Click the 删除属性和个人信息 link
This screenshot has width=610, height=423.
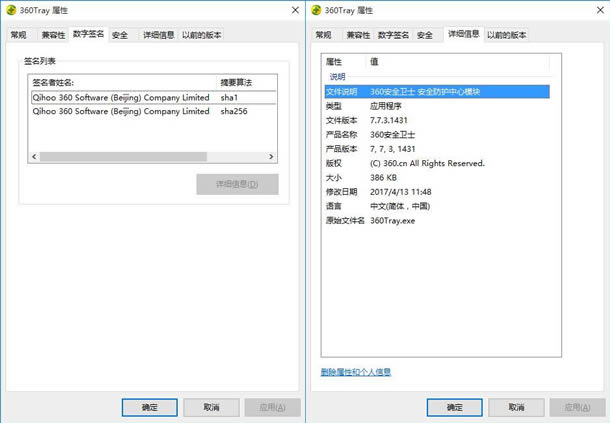pyautogui.click(x=355, y=372)
